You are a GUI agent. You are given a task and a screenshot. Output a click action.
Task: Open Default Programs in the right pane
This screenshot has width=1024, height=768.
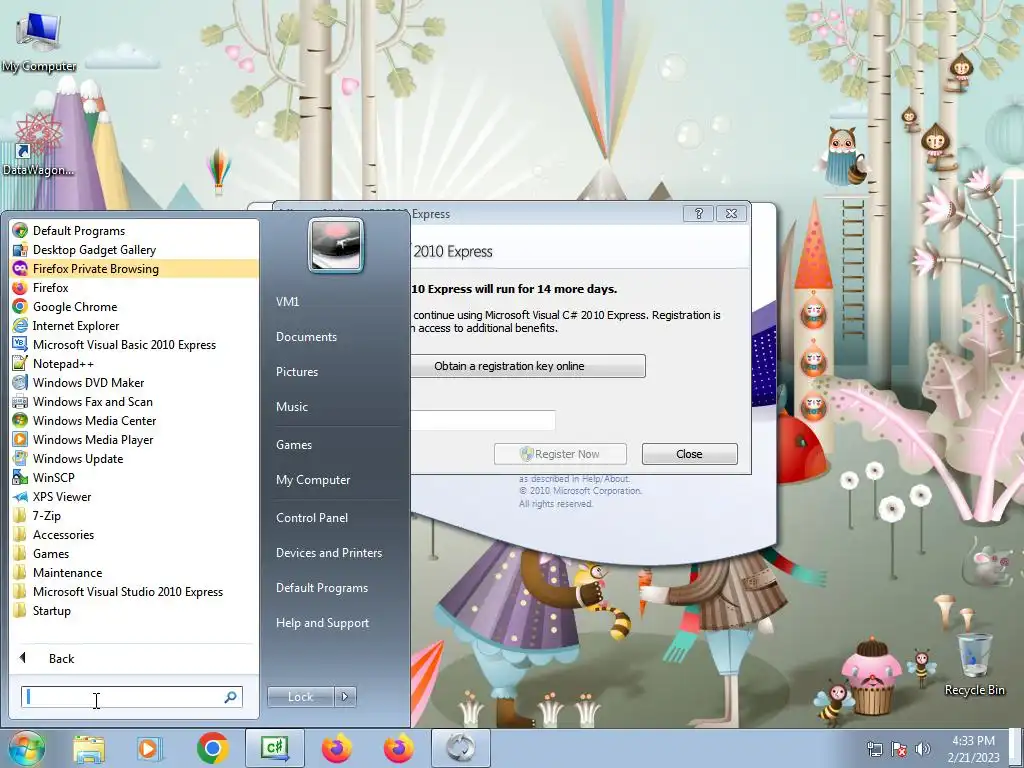point(321,588)
